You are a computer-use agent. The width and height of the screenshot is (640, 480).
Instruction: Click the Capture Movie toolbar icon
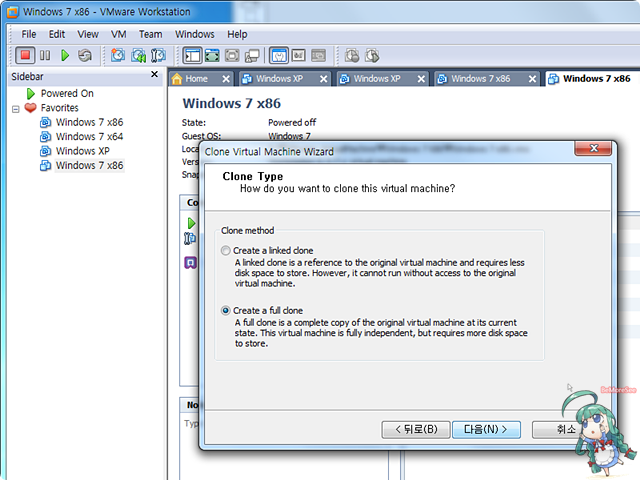[x=372, y=55]
